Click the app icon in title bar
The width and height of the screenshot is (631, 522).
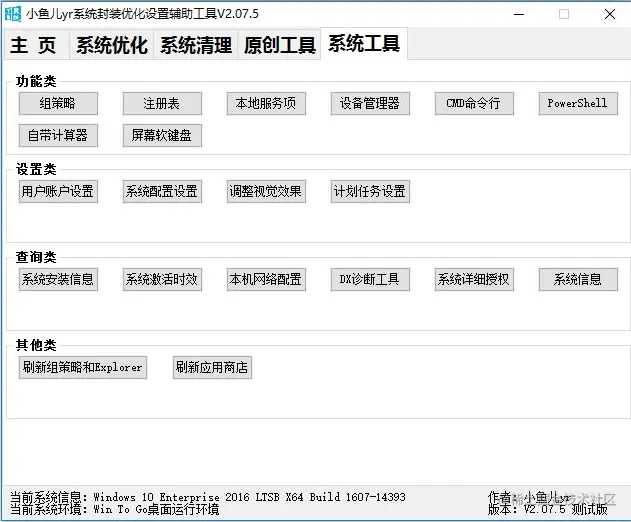12,14
